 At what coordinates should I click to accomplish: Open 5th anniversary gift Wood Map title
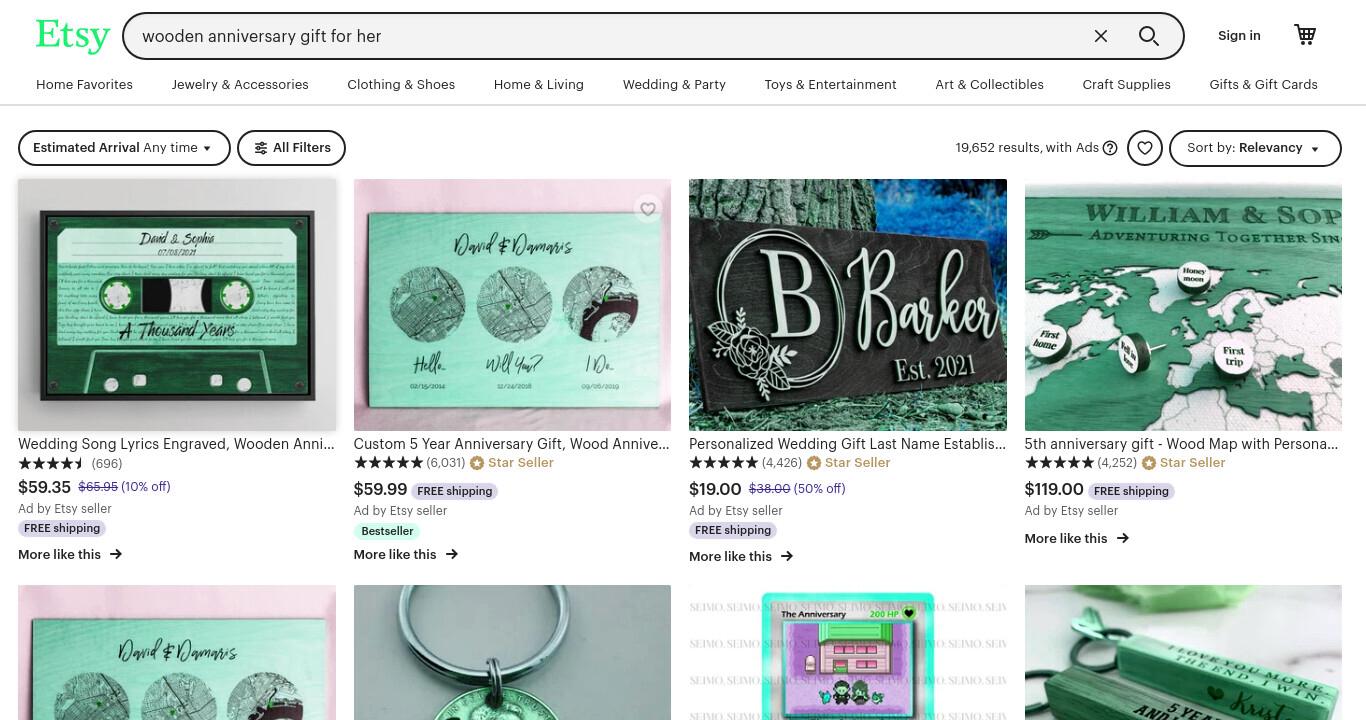(x=1181, y=444)
